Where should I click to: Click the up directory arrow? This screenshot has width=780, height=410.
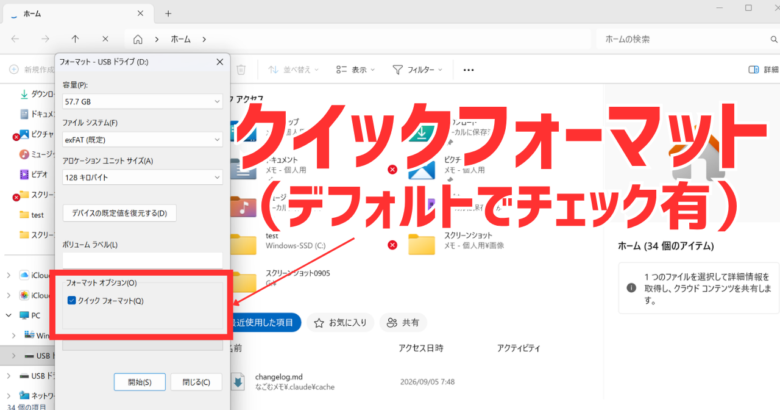pyautogui.click(x=75, y=39)
